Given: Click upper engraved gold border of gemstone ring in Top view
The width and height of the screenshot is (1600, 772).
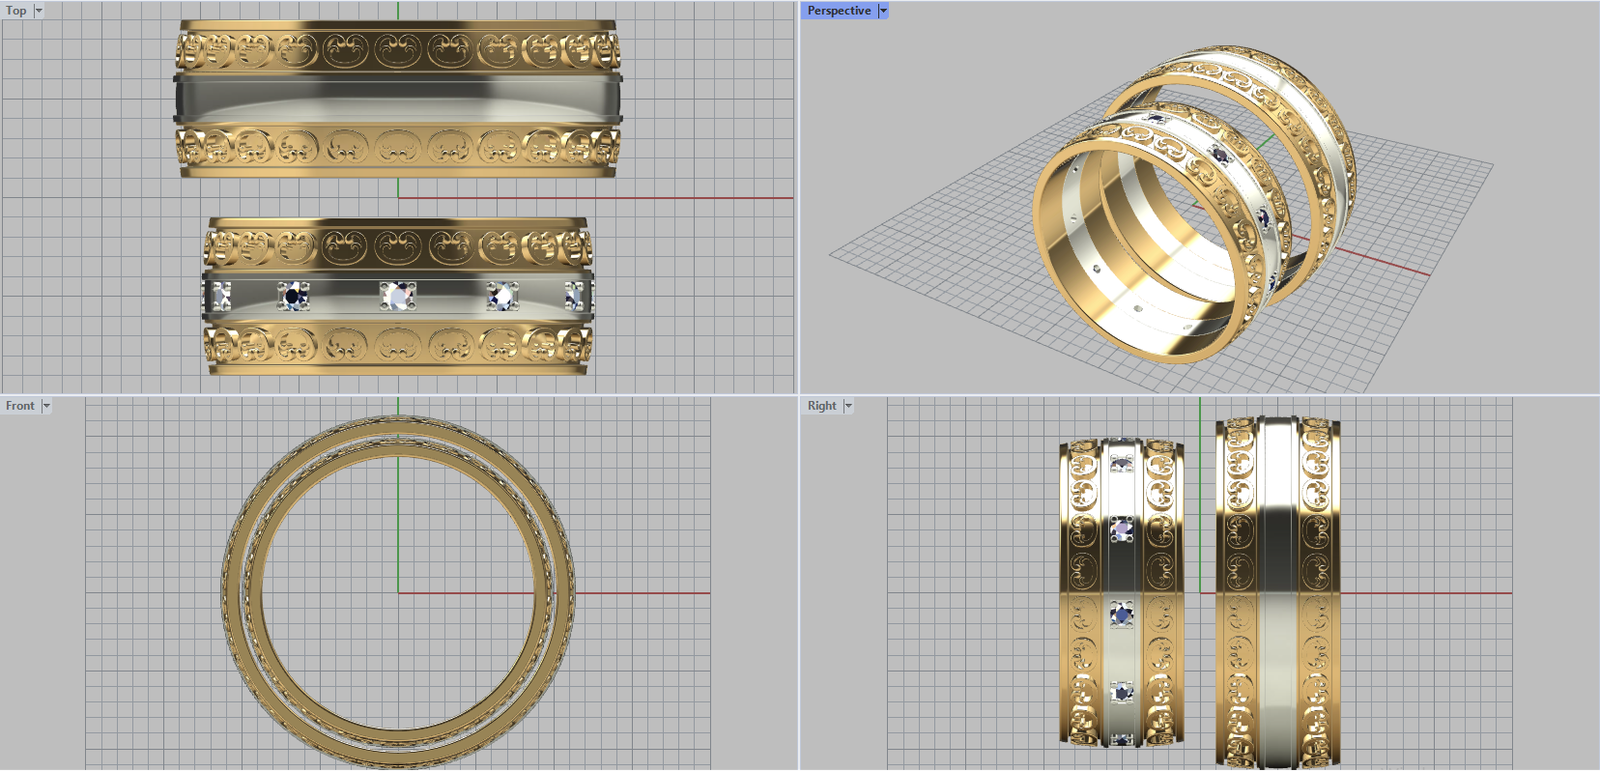Looking at the screenshot, I should (x=398, y=245).
